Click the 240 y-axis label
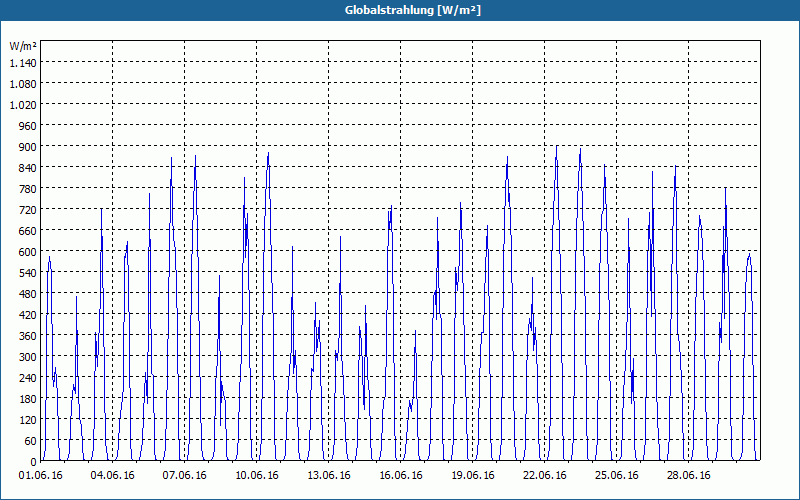 pyautogui.click(x=29, y=378)
